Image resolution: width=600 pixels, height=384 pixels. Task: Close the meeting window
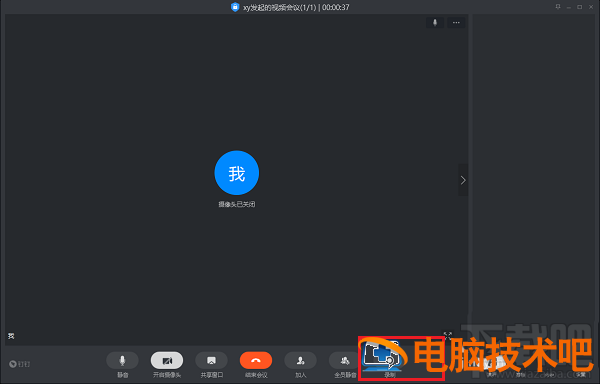coord(591,7)
